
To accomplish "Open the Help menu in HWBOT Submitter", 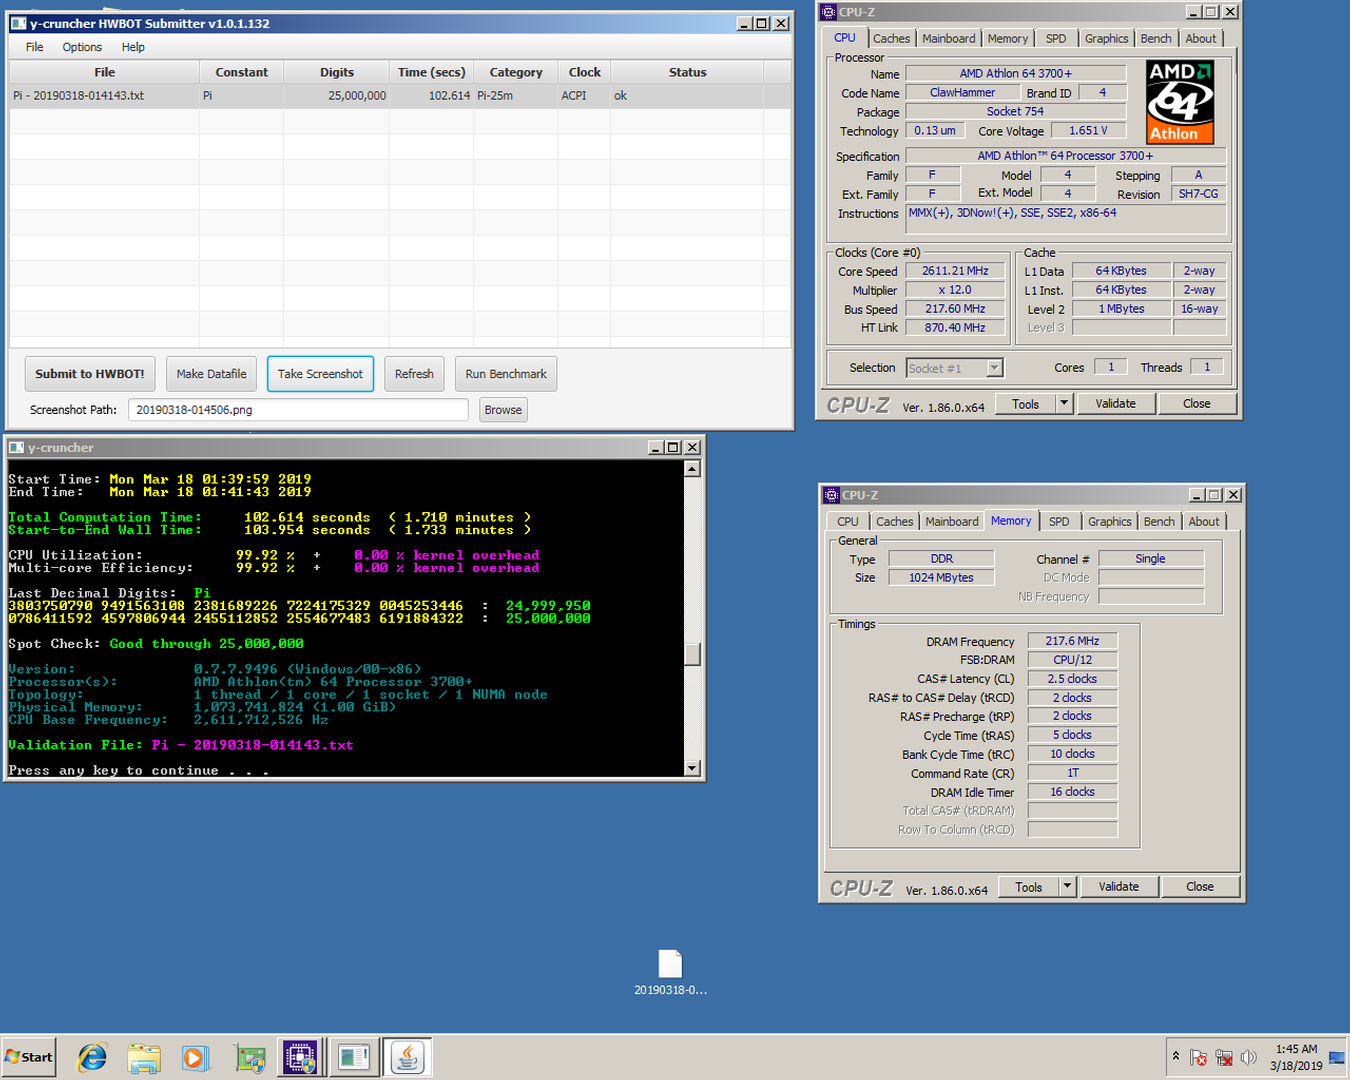I will tap(133, 47).
